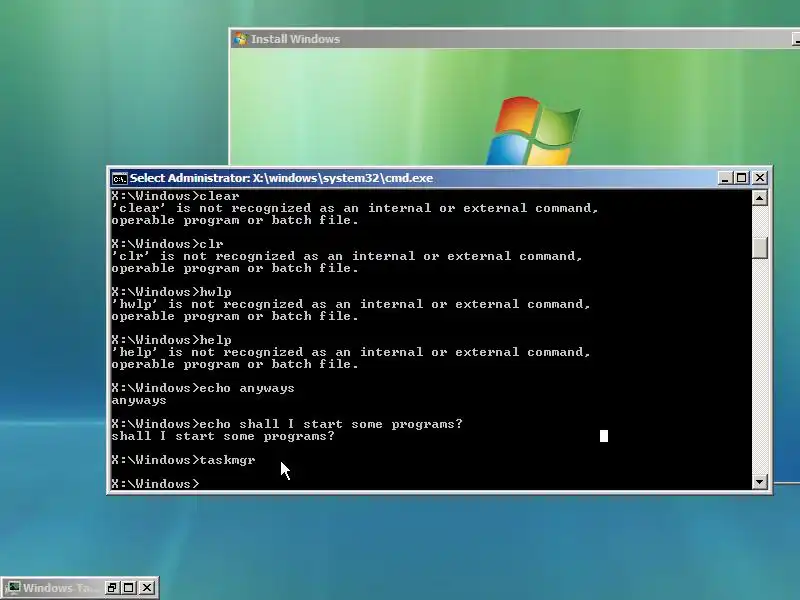This screenshot has height=600, width=800.
Task: Click the 'X:\Windows>help' command line
Action: pyautogui.click(x=171, y=340)
